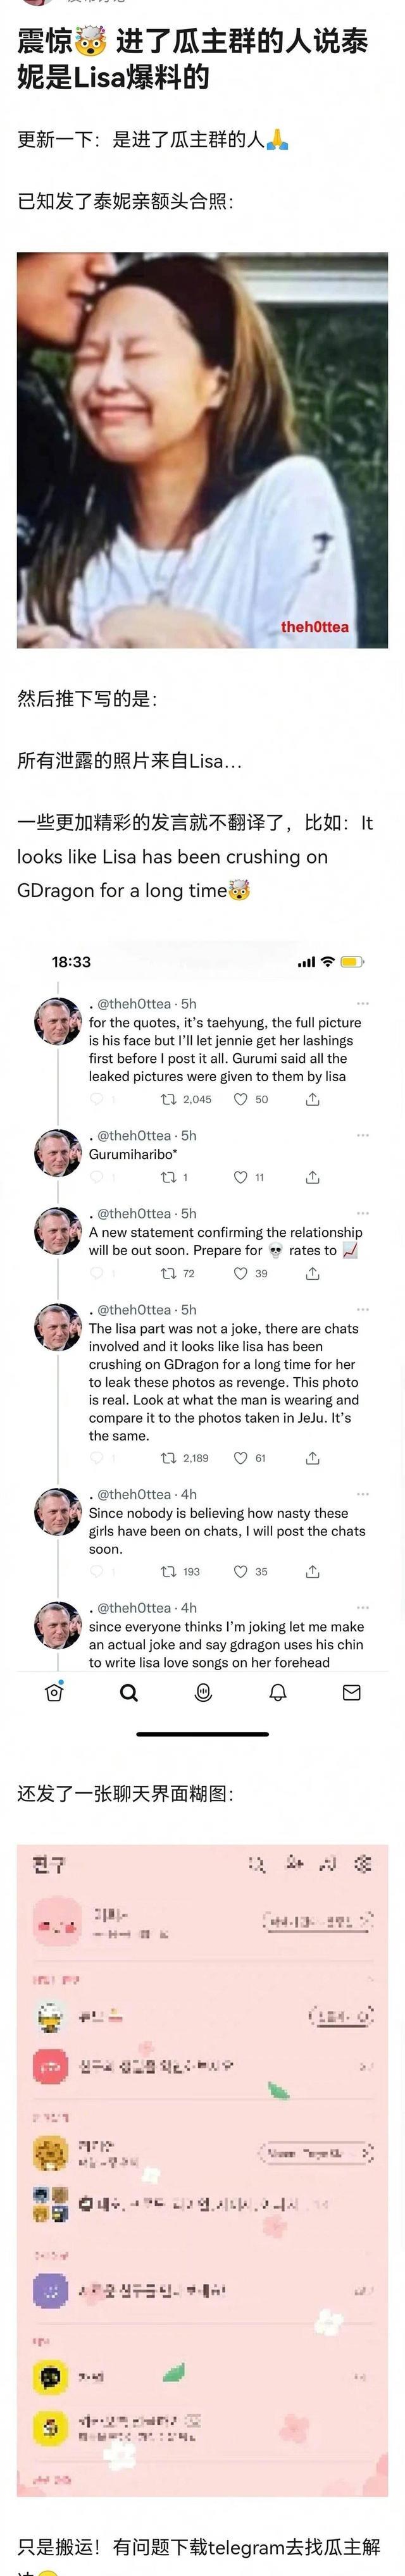Open more options on 'new statement' tweet
The width and height of the screenshot is (405, 2576).
click(363, 1213)
